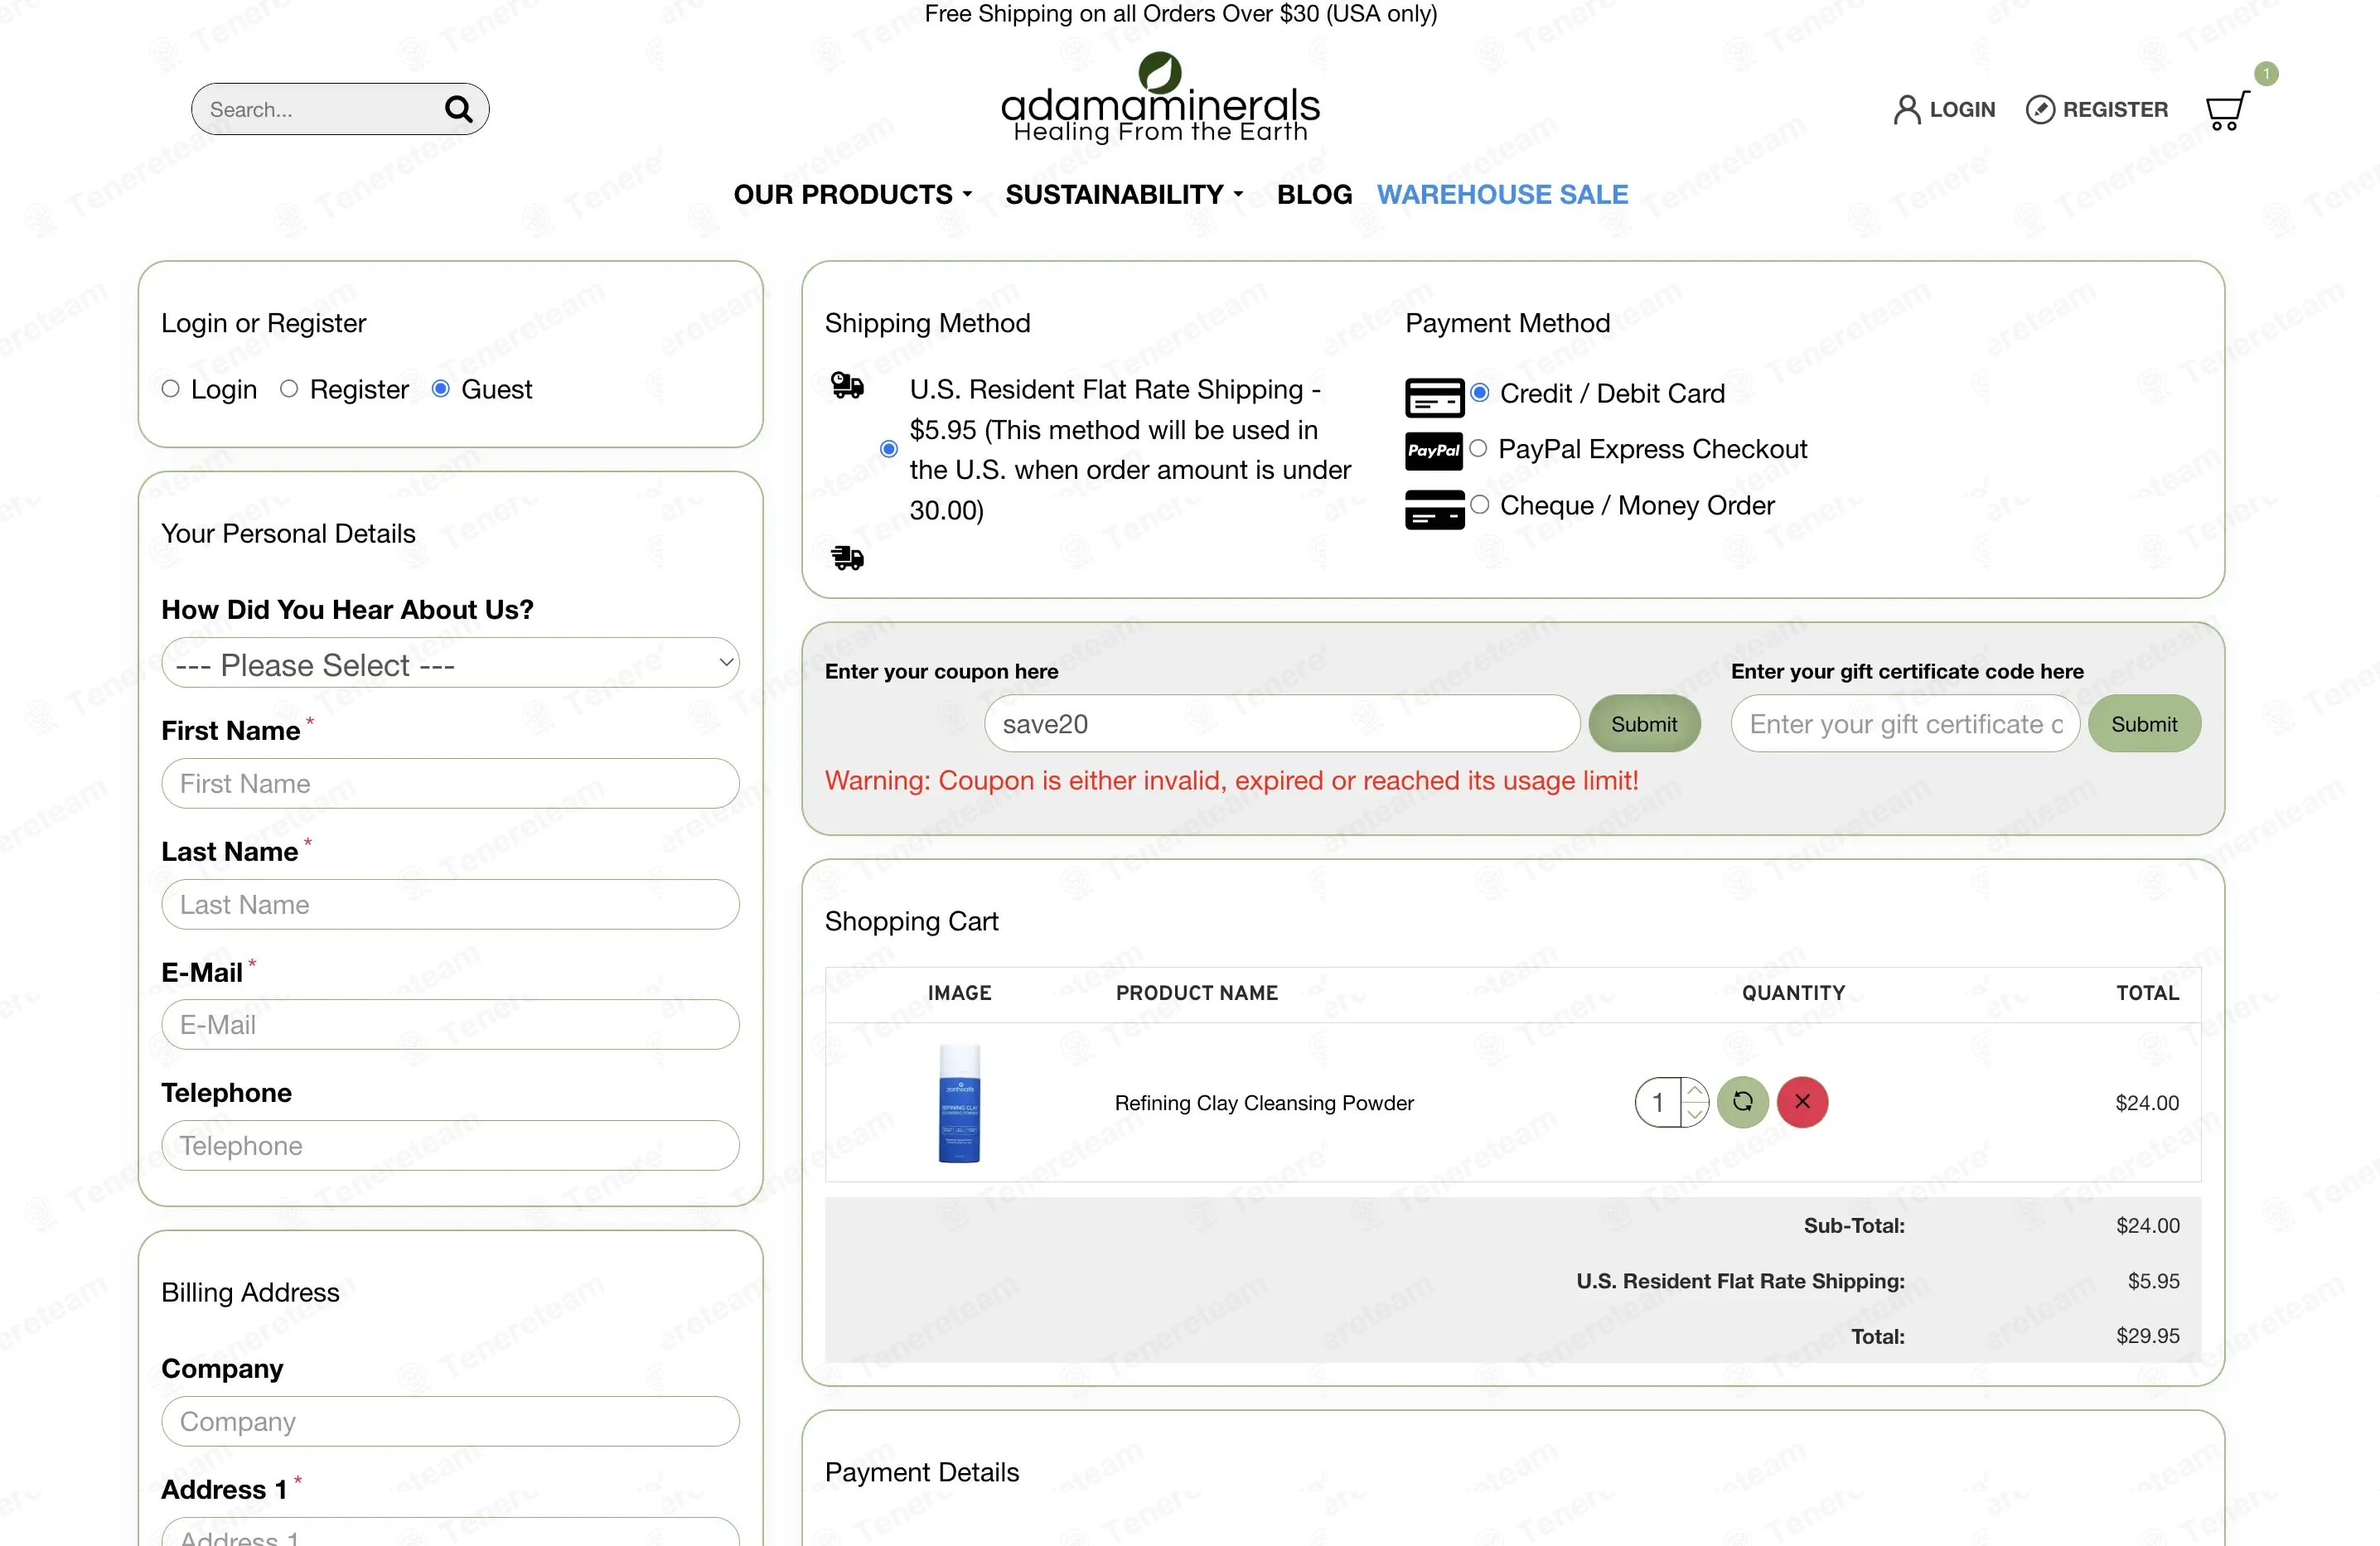The width and height of the screenshot is (2380, 1546).
Task: Submit the coupon code
Action: coord(1643,724)
